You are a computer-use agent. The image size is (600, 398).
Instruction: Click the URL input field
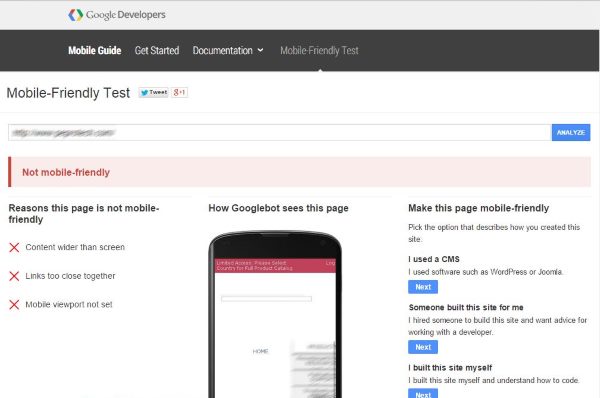(280, 132)
